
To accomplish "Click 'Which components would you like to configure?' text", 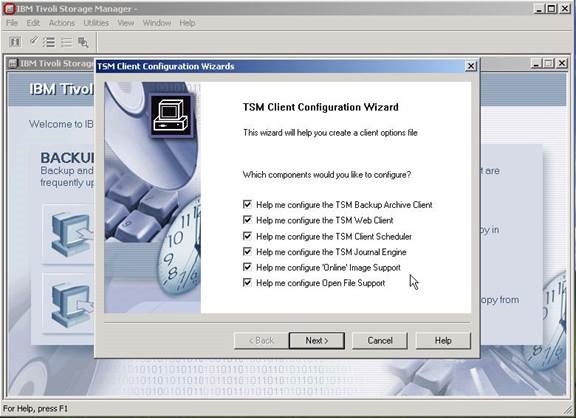I will click(327, 174).
